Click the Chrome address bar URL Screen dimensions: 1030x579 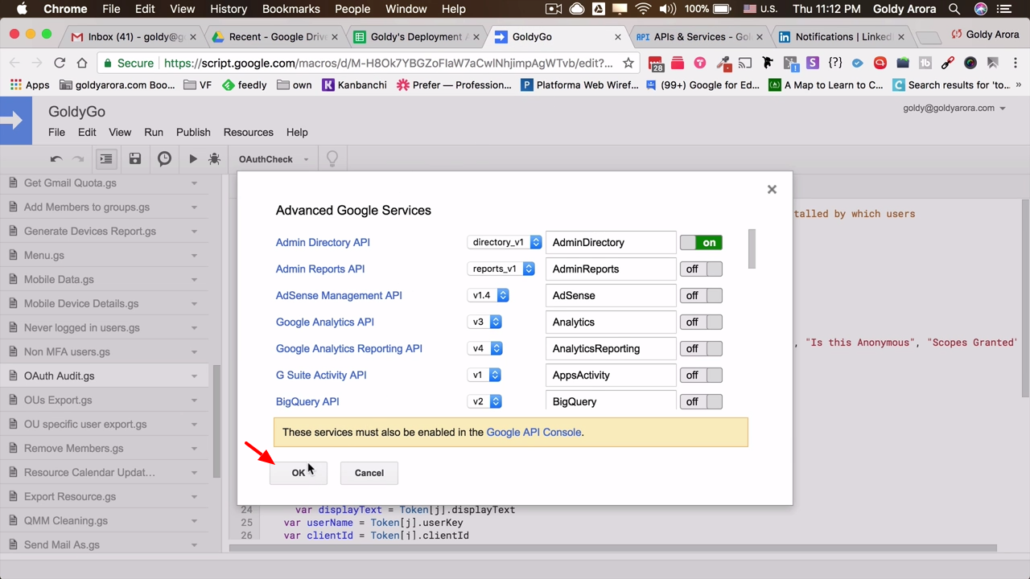click(388, 63)
